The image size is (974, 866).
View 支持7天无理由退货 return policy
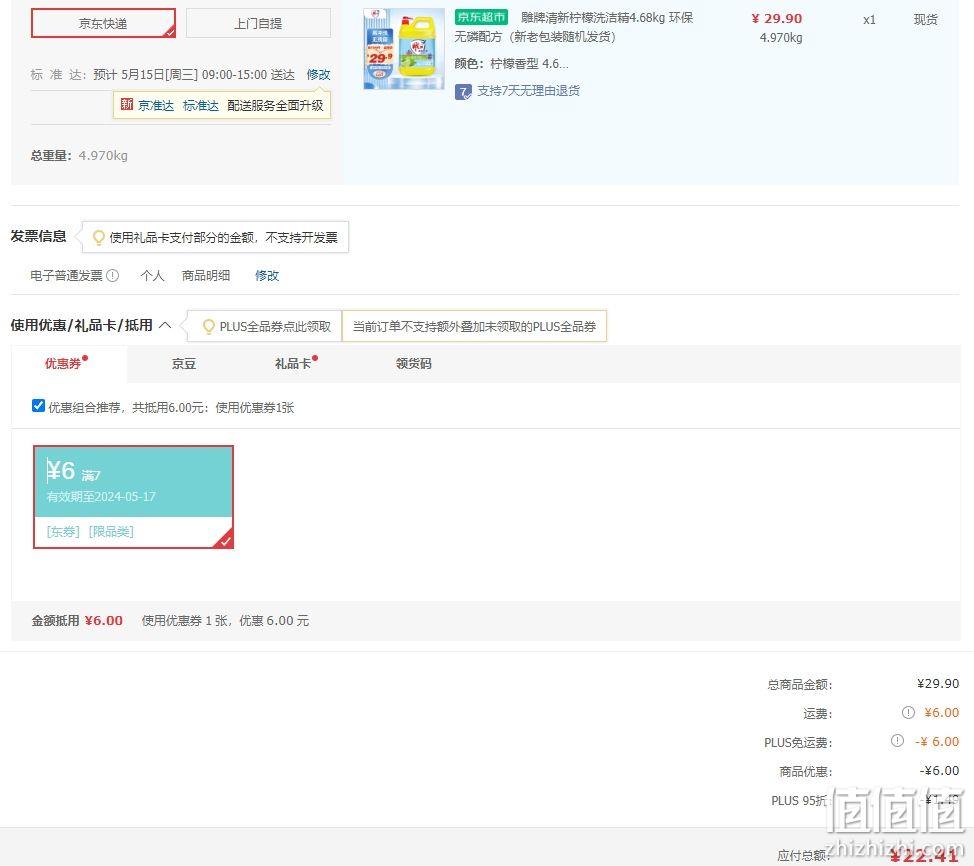pos(529,91)
